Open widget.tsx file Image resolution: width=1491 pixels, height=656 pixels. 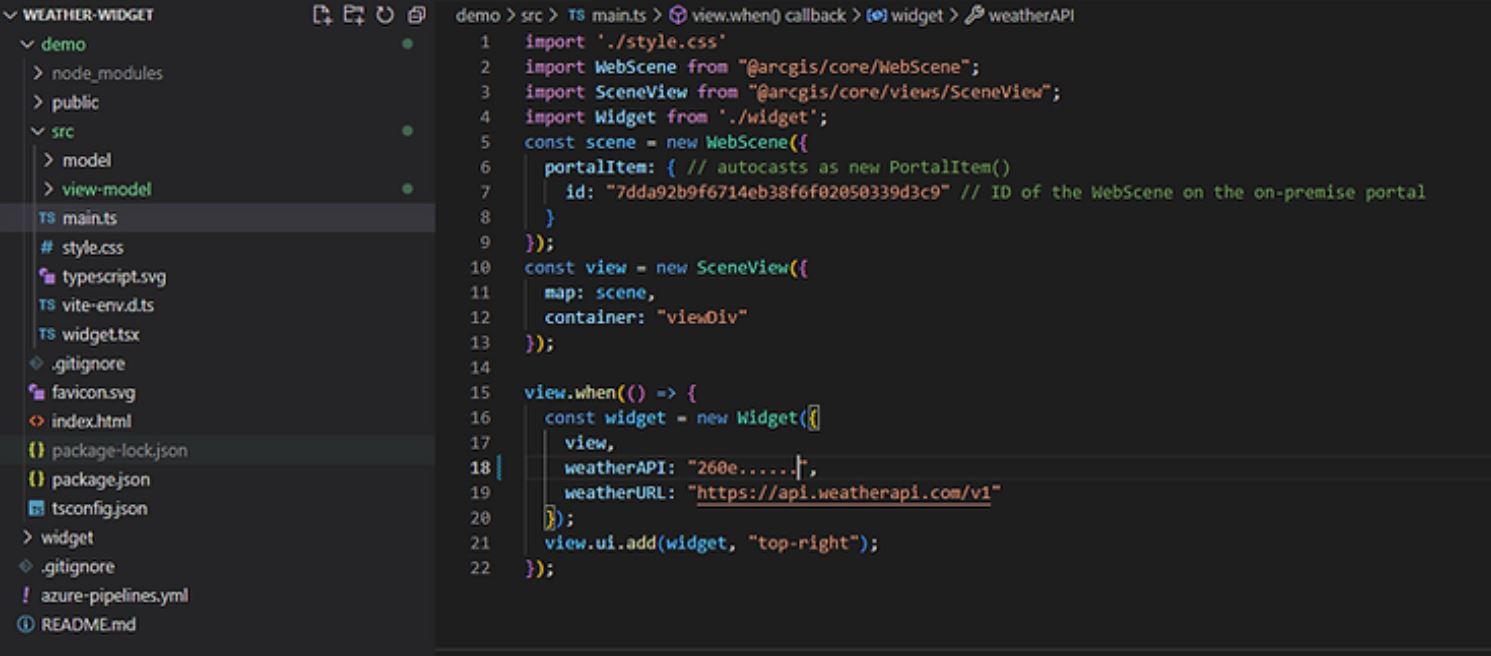[101, 334]
